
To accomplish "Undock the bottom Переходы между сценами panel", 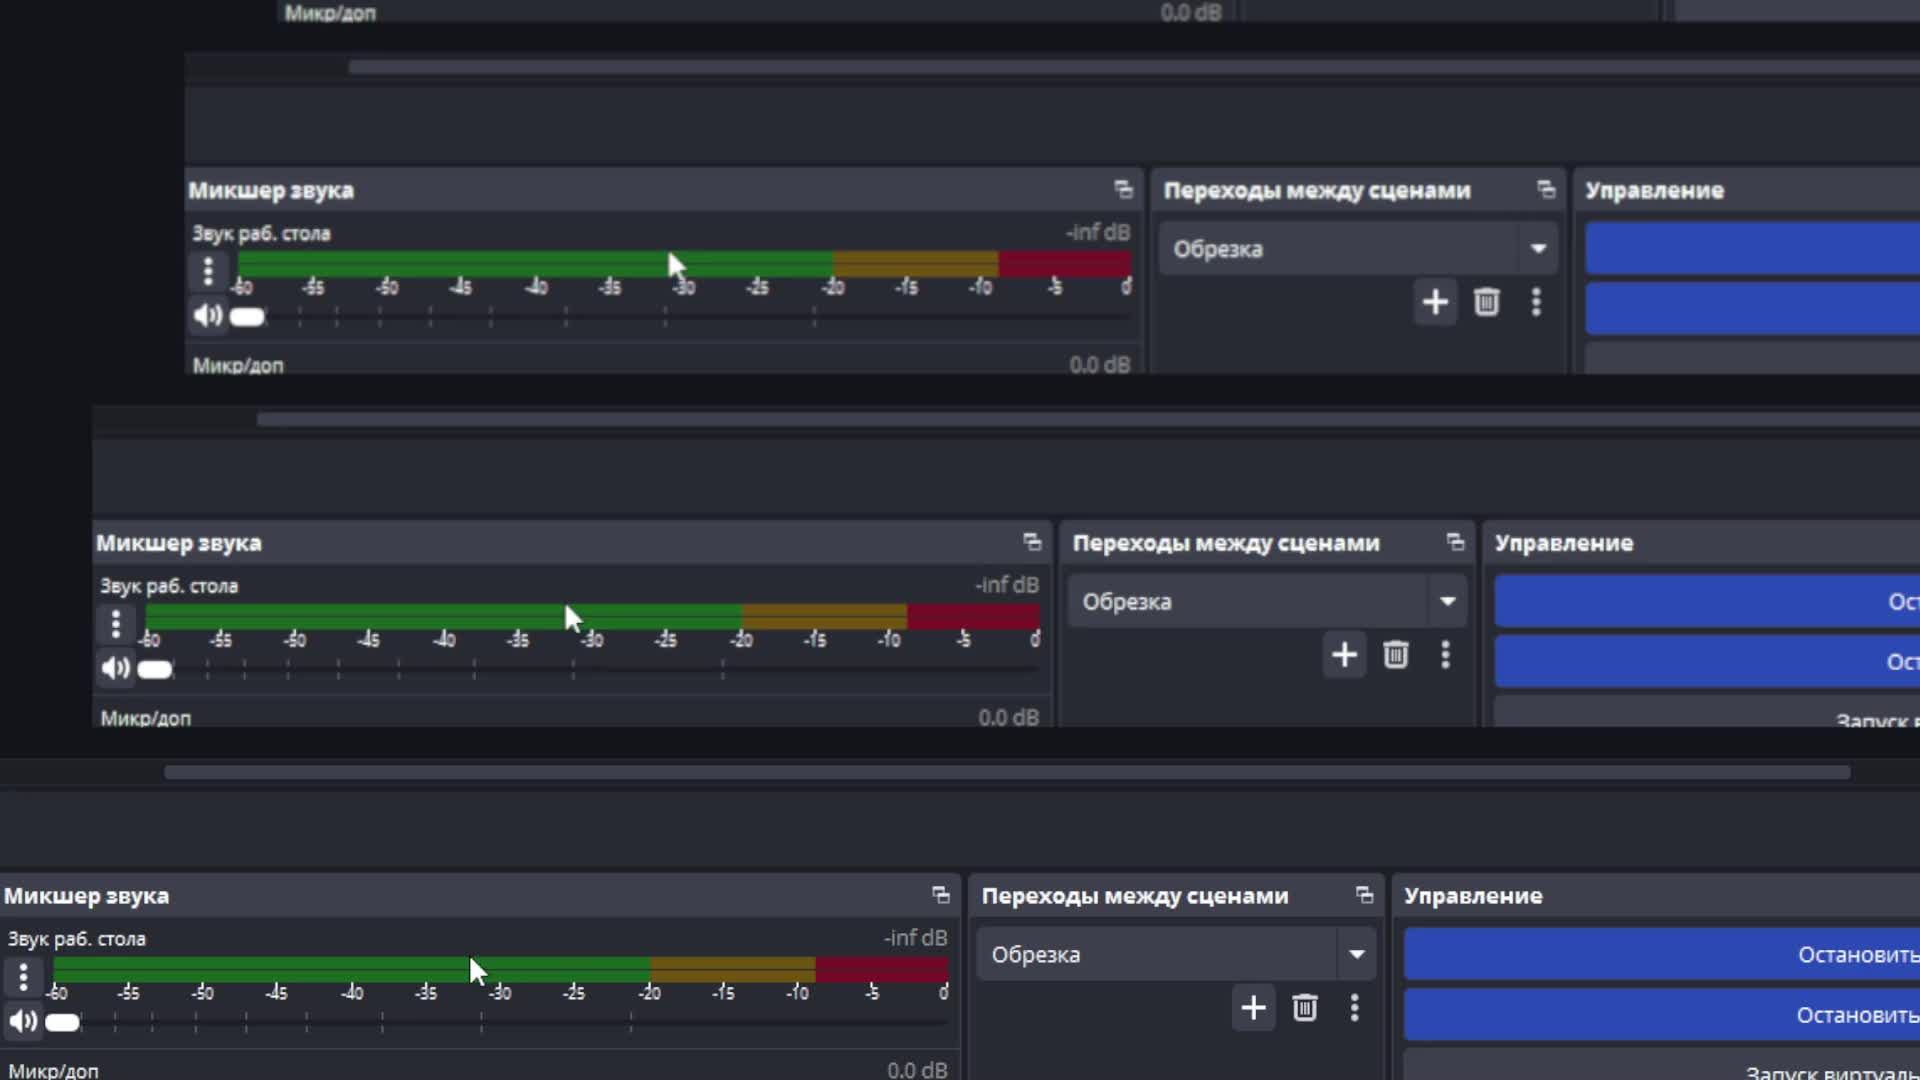I will (x=1364, y=895).
